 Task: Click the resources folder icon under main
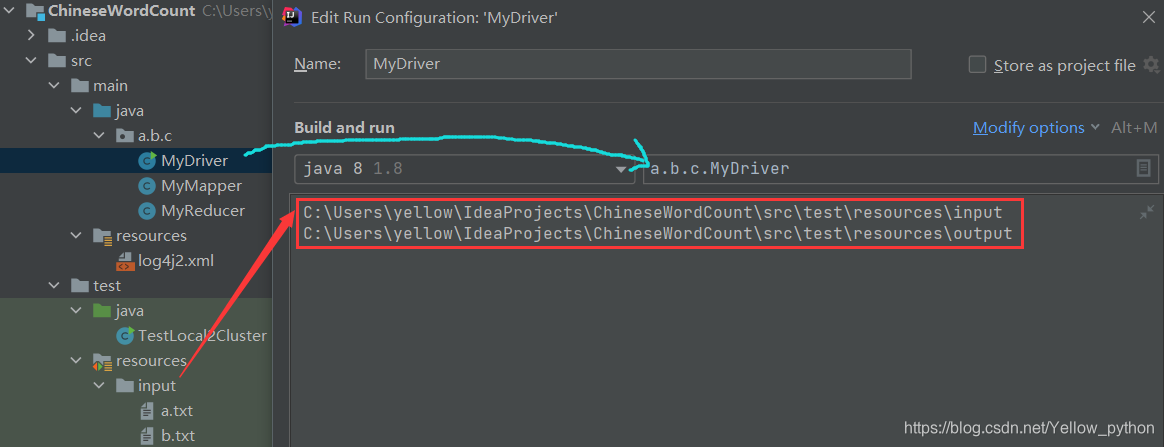pyautogui.click(x=102, y=236)
